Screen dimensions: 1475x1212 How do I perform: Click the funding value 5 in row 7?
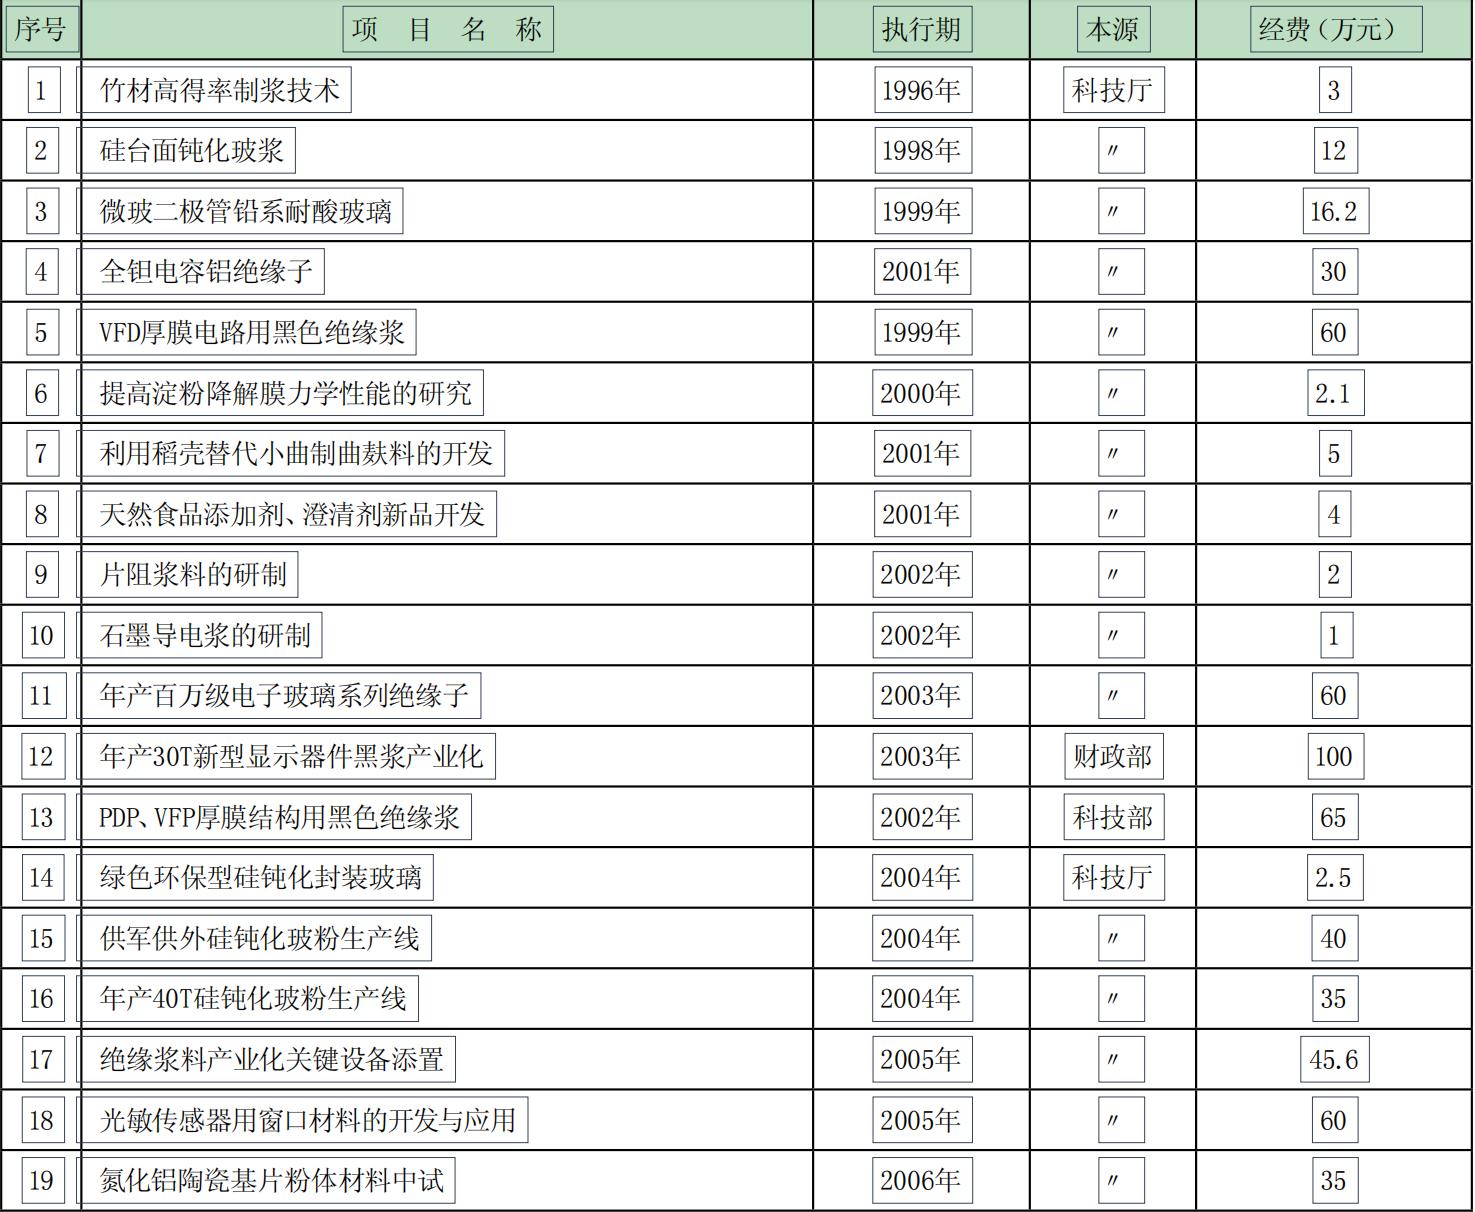tap(1334, 454)
